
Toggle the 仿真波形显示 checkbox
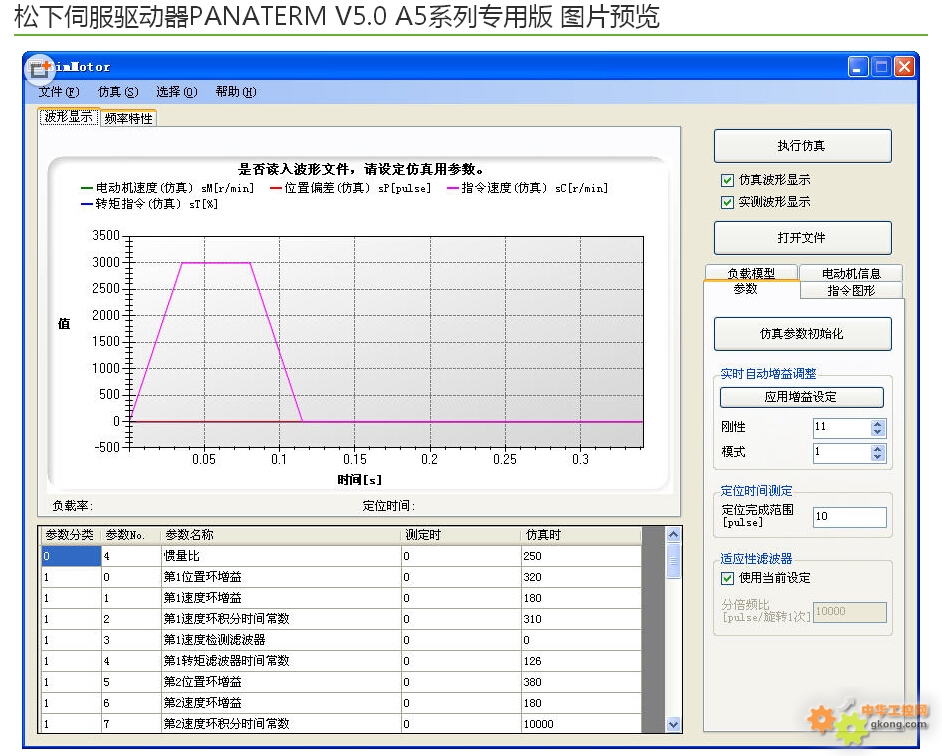pyautogui.click(x=727, y=180)
